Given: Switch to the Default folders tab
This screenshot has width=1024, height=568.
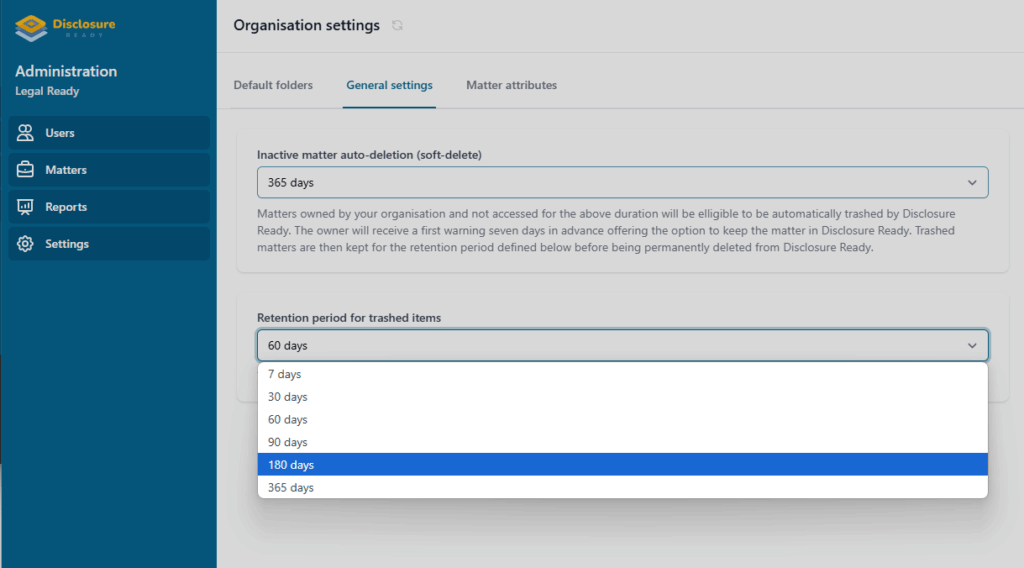Looking at the screenshot, I should tap(273, 85).
